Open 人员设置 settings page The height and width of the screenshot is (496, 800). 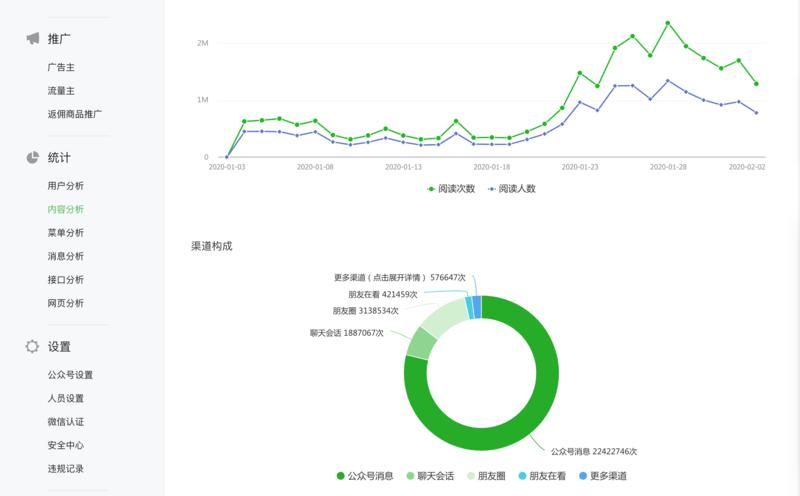coord(66,399)
